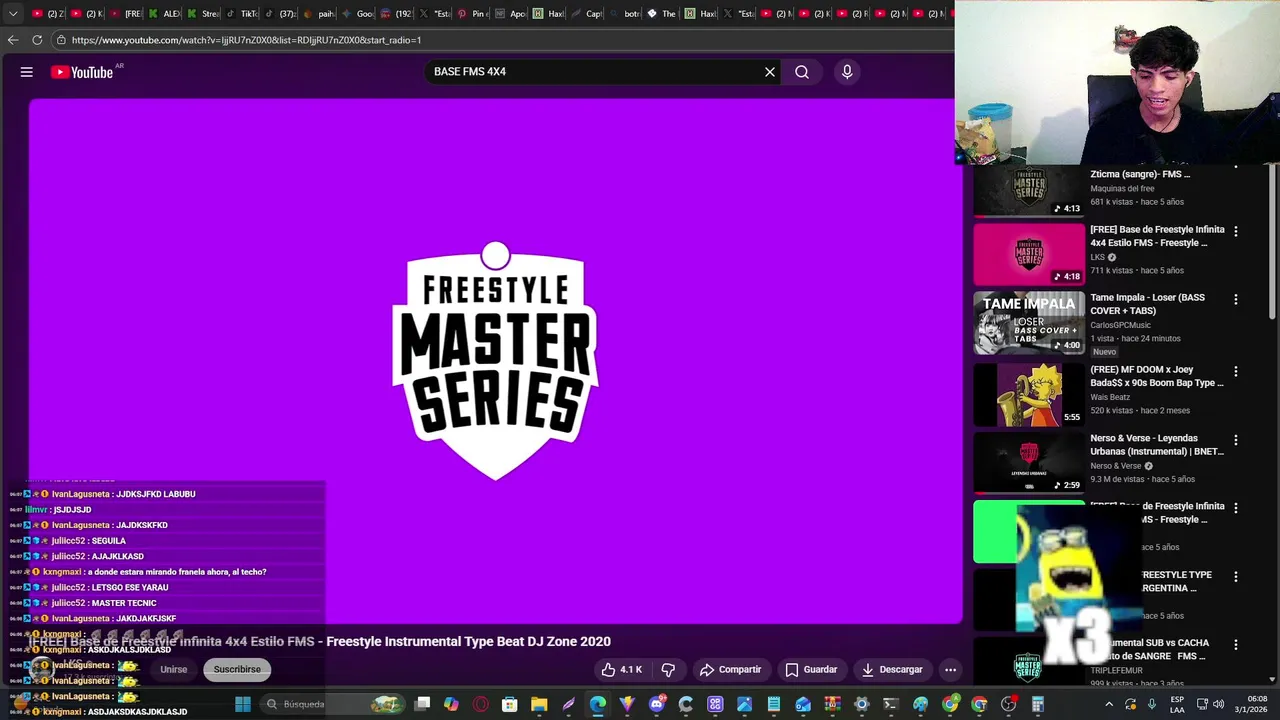Save video with Guardar
The width and height of the screenshot is (1280, 720).
[811, 670]
